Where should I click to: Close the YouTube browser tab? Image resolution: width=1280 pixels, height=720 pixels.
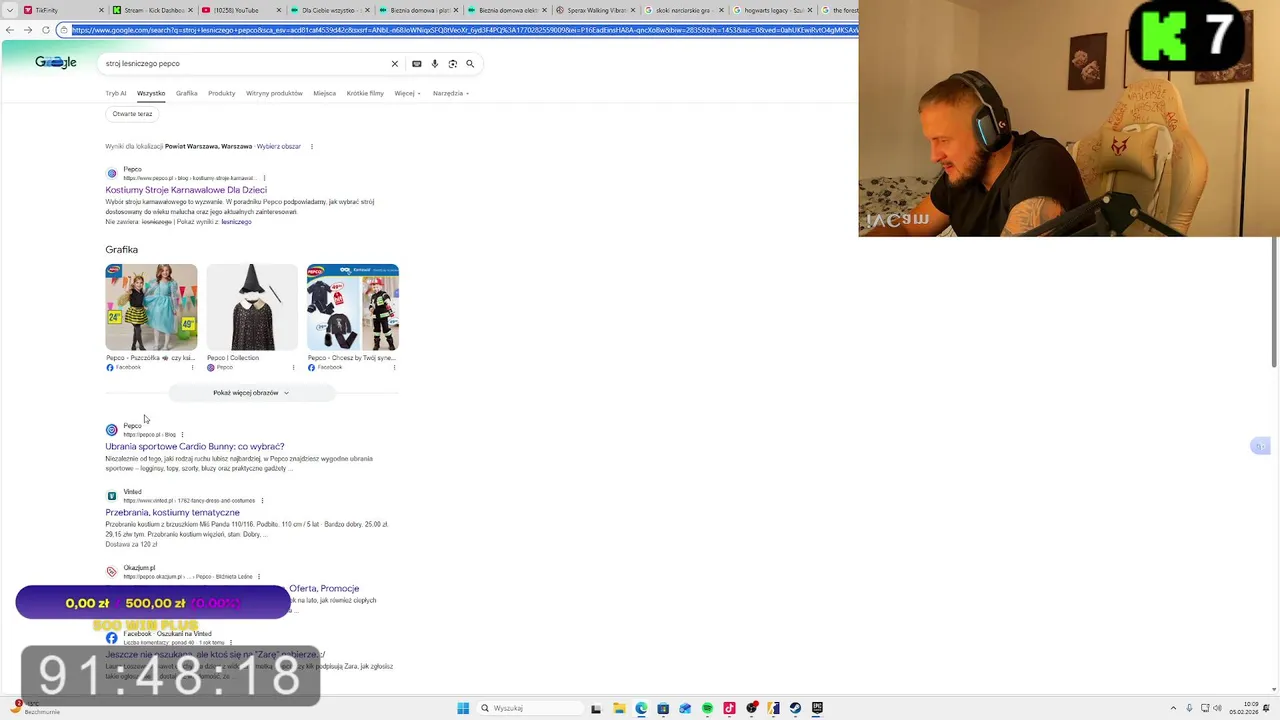tap(279, 10)
